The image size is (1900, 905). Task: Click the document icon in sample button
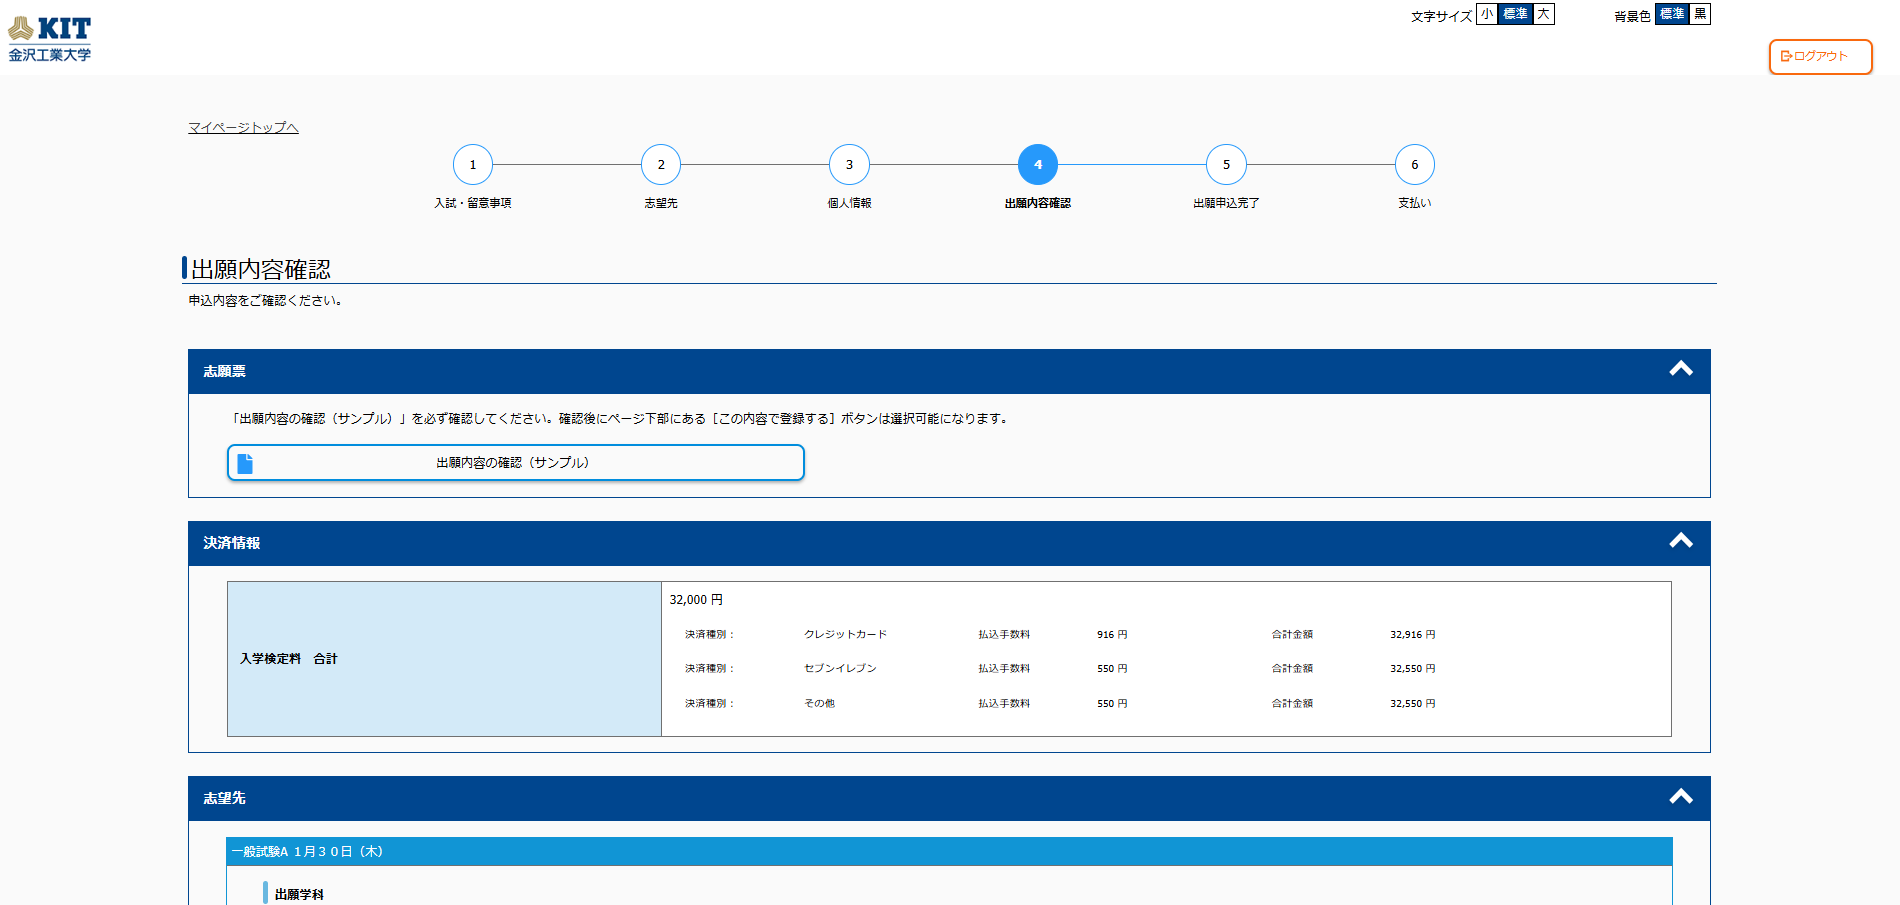pos(245,463)
